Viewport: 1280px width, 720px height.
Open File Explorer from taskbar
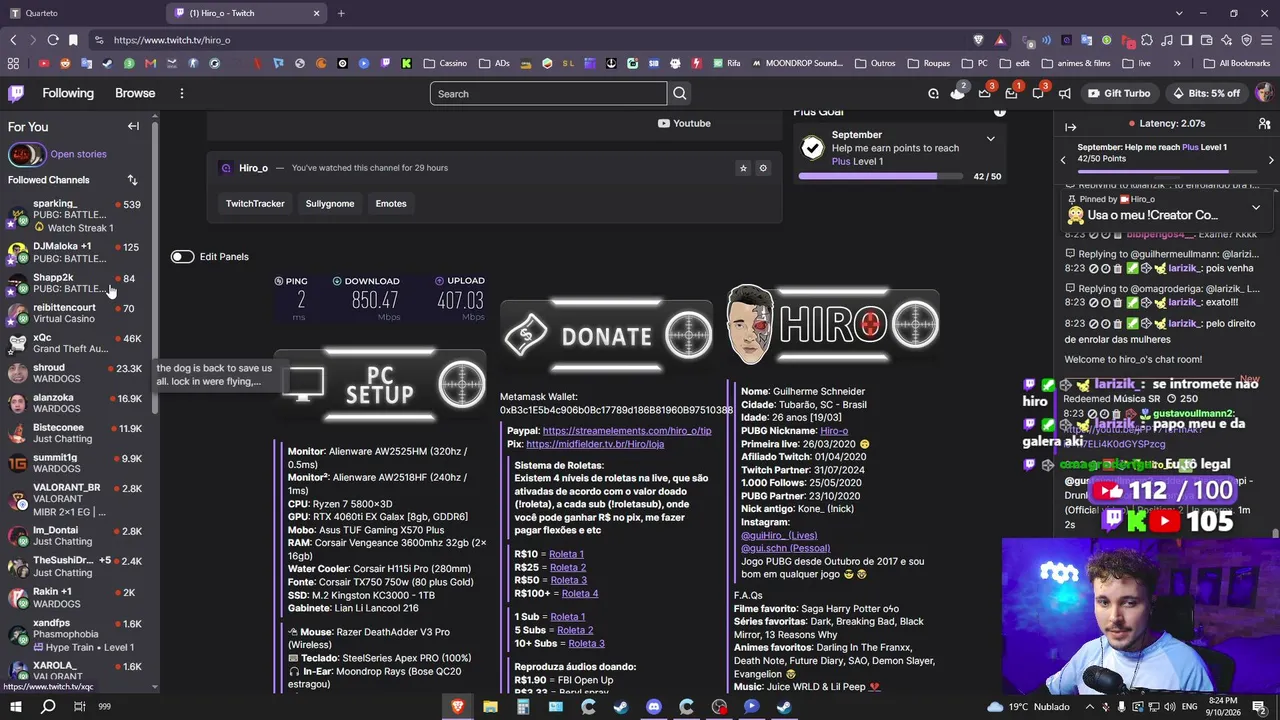tap(490, 706)
